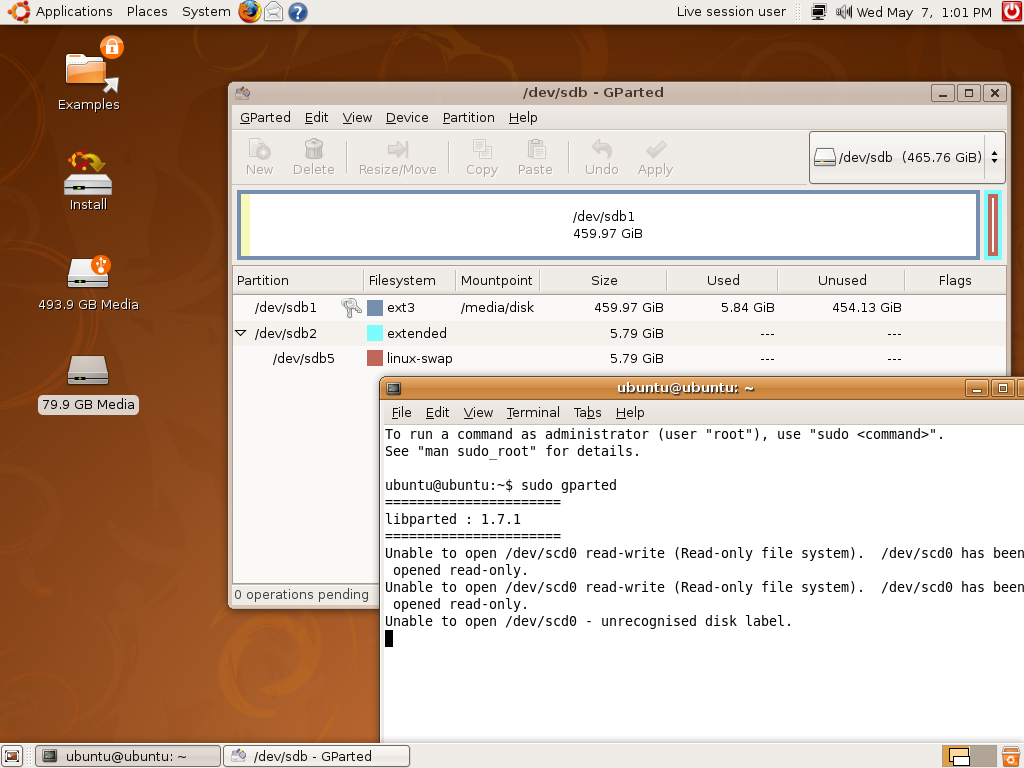This screenshot has width=1024, height=768.
Task: Click the New partition toolbar icon
Action: point(259,157)
